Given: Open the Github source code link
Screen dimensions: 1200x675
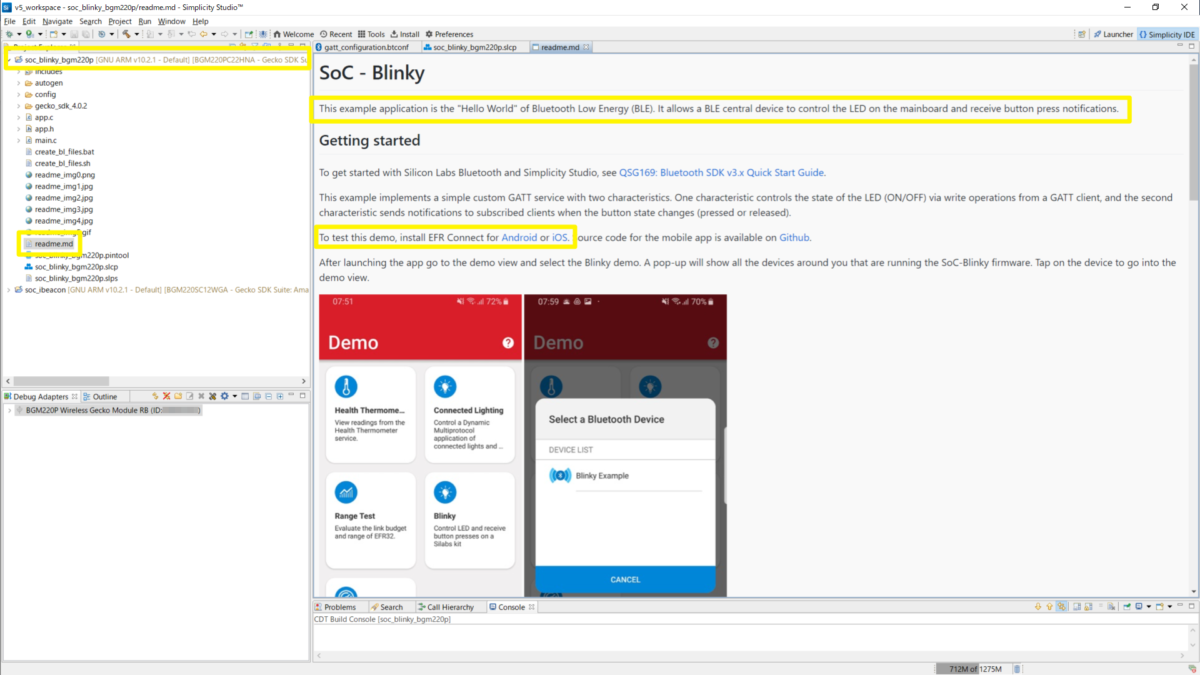Looking at the screenshot, I should coord(795,238).
